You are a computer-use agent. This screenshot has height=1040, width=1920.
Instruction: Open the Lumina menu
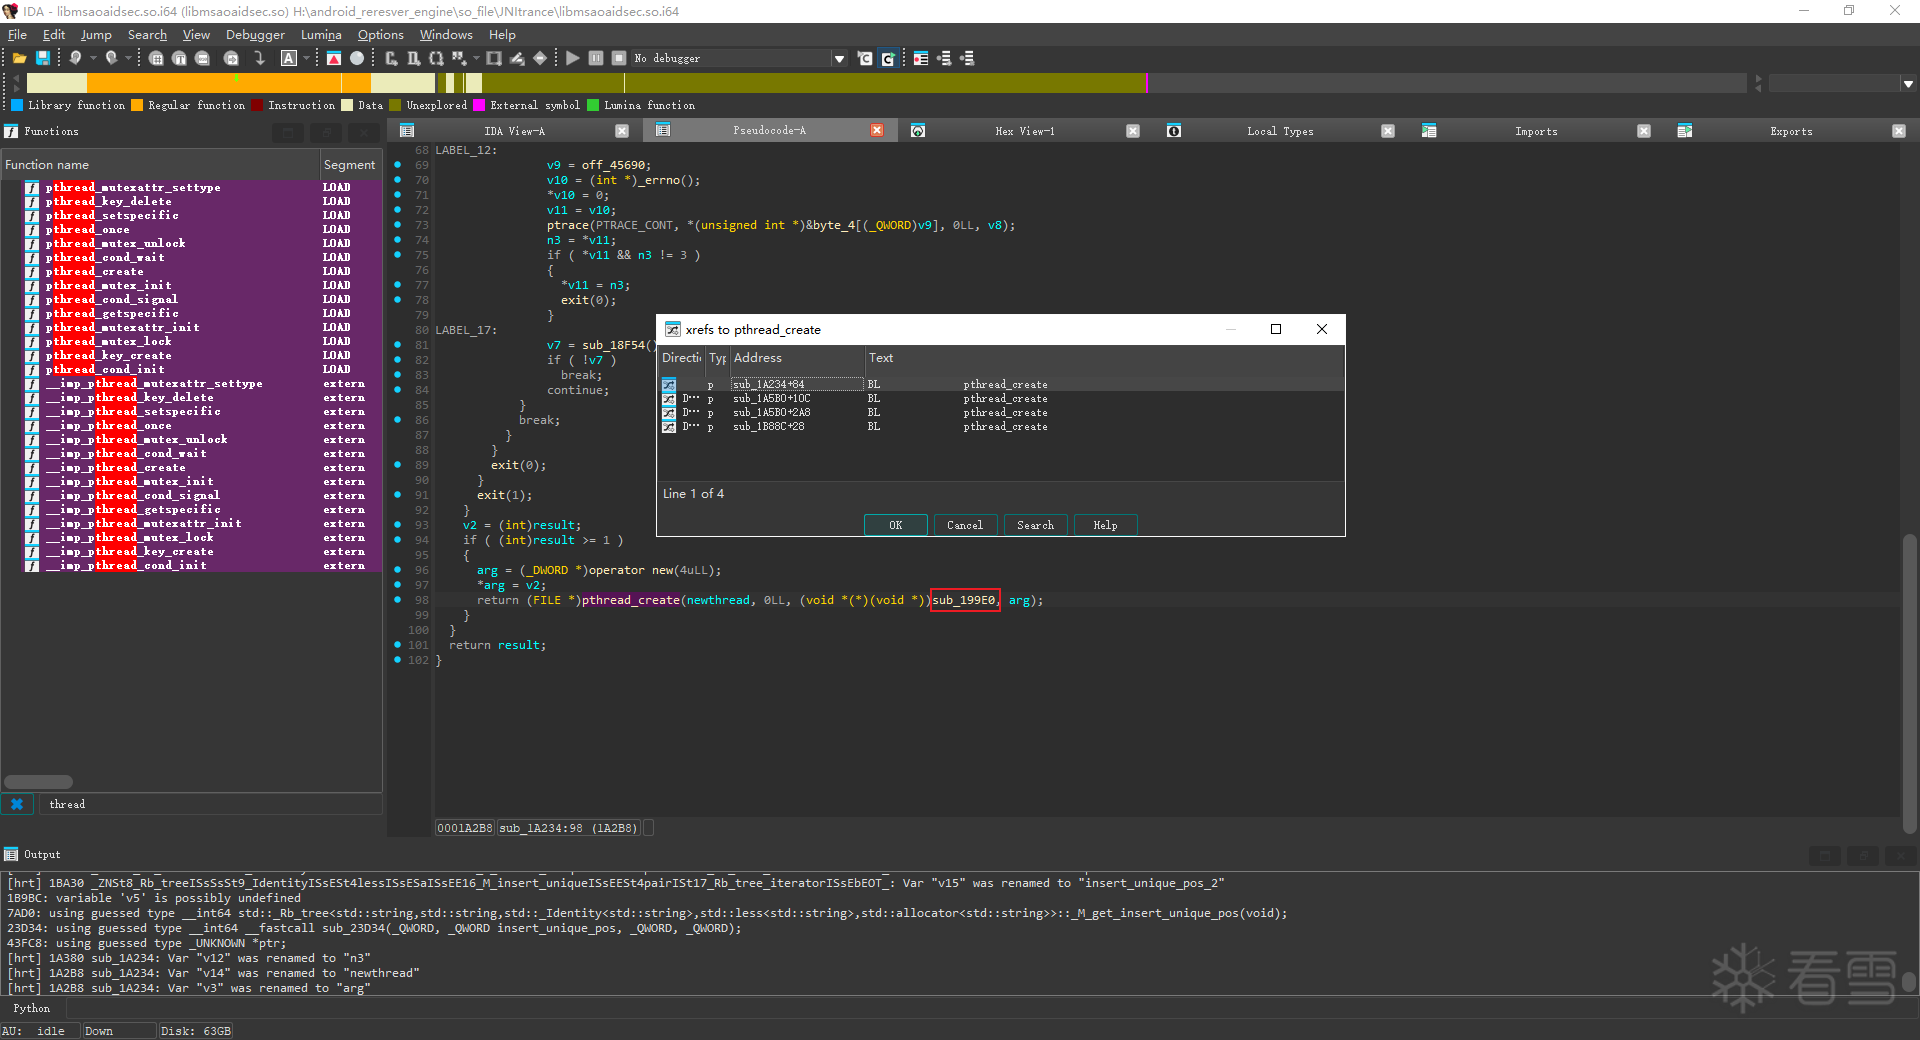point(321,35)
